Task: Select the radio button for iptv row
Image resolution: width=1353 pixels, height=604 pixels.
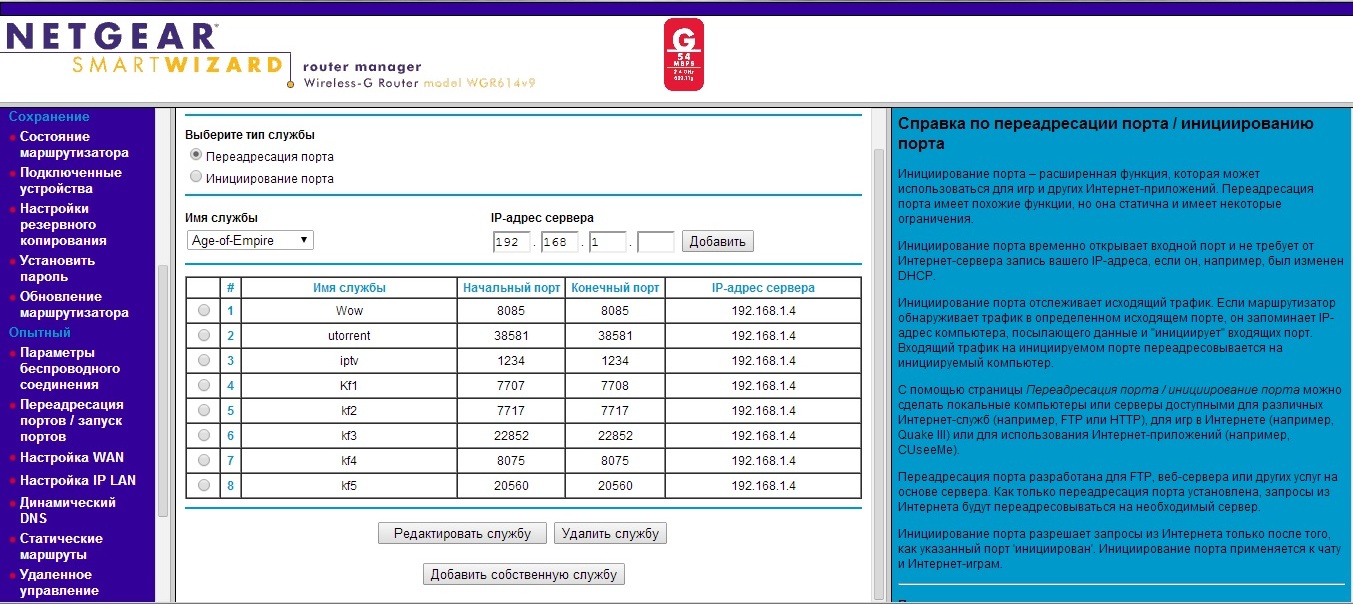Action: [204, 360]
